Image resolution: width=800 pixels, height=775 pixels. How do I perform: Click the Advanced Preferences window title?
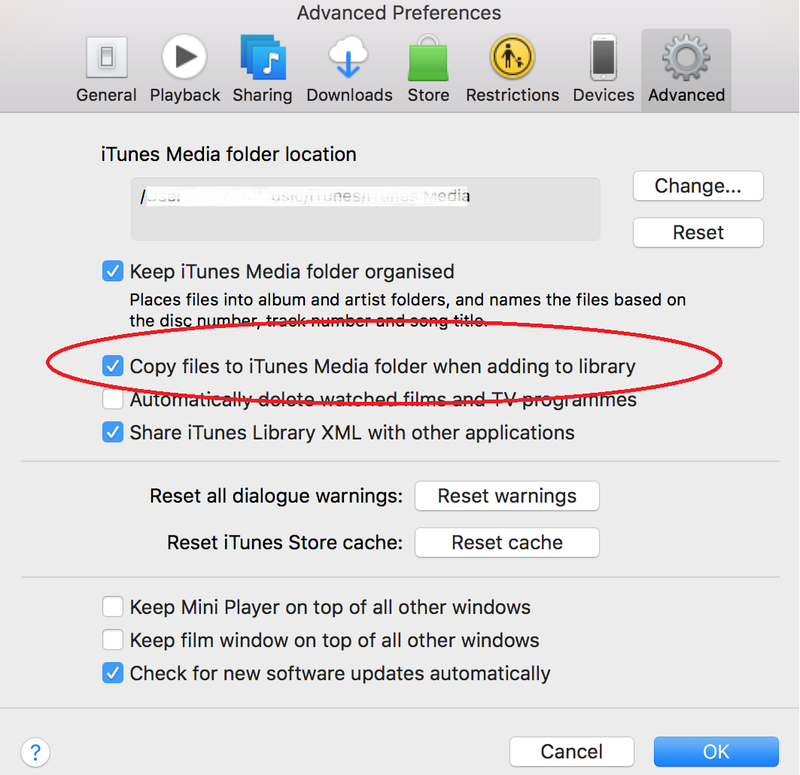tap(399, 13)
